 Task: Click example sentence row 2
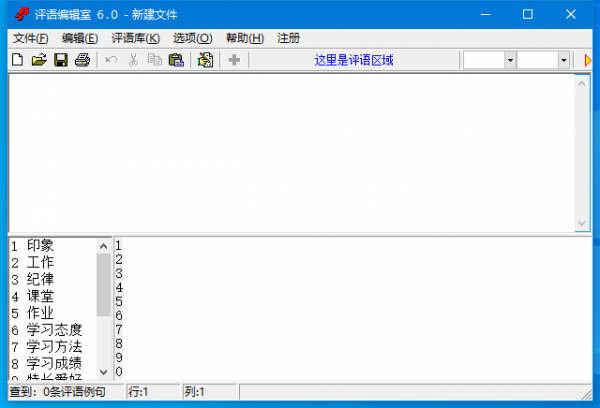tap(353, 259)
